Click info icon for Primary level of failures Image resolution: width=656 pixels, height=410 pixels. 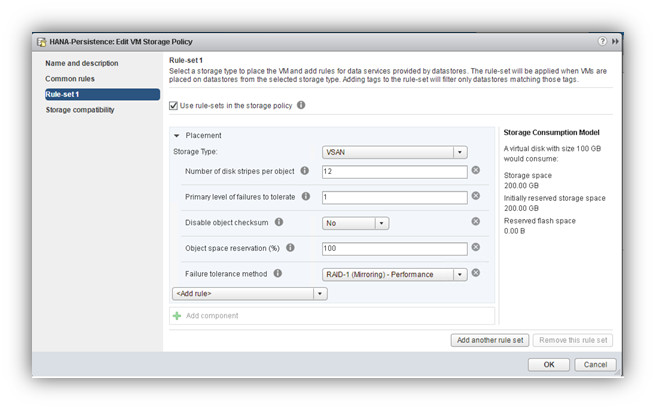point(305,197)
